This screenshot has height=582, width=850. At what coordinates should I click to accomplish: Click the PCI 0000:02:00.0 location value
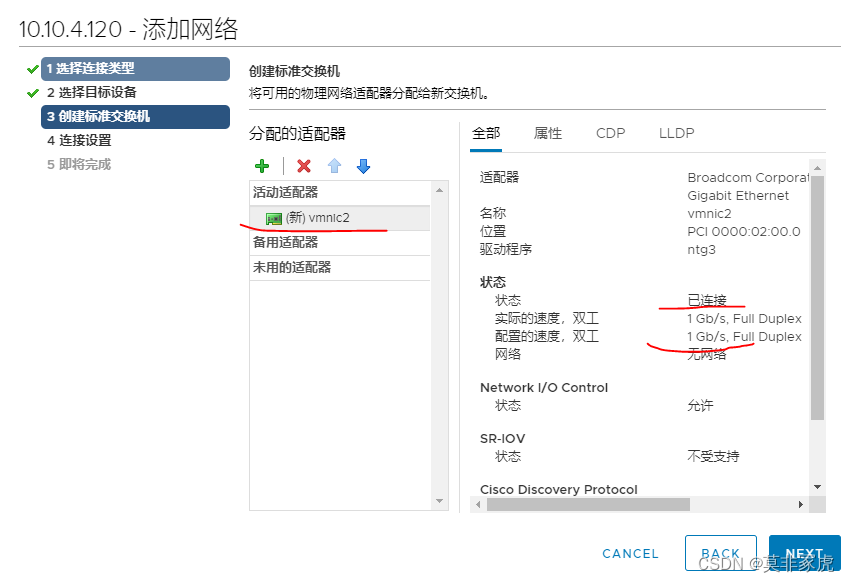(744, 231)
